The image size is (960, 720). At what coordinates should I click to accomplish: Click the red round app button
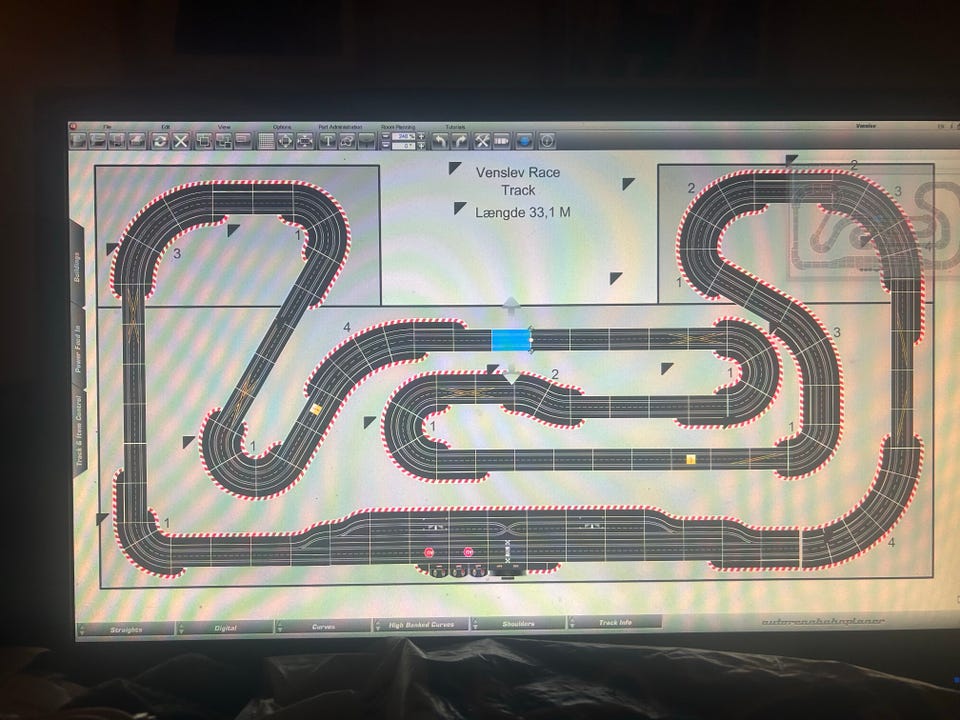72,126
